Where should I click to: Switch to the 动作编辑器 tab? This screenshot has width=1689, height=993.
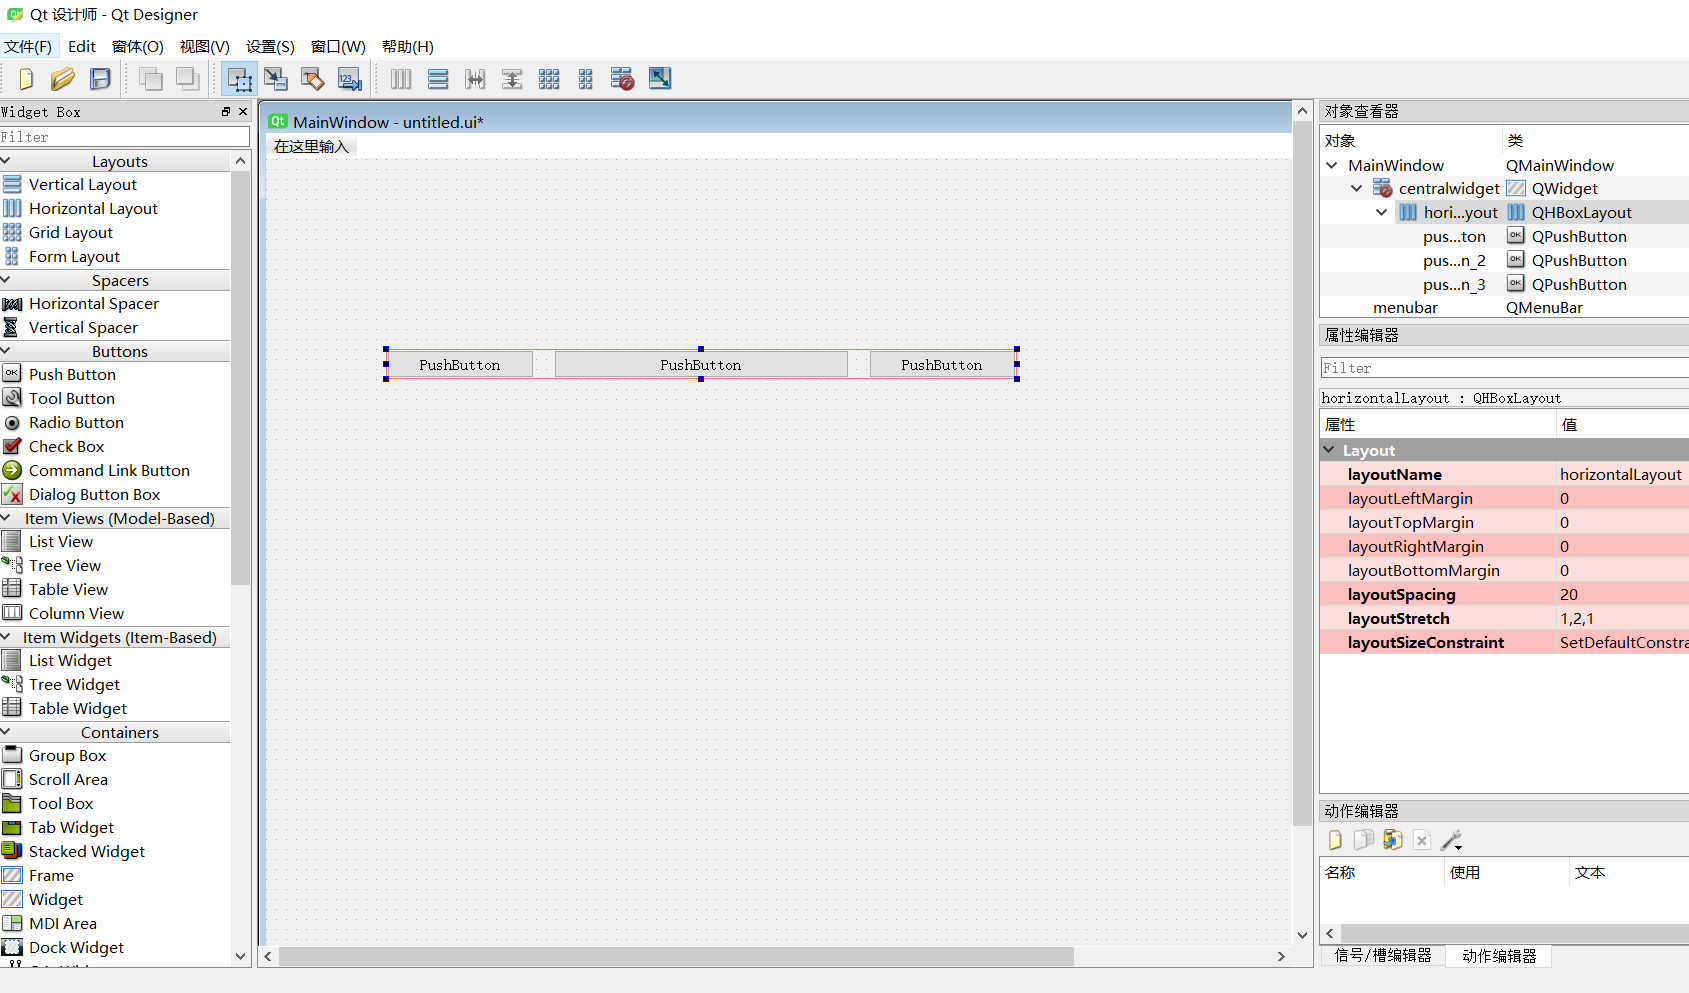(x=1498, y=956)
